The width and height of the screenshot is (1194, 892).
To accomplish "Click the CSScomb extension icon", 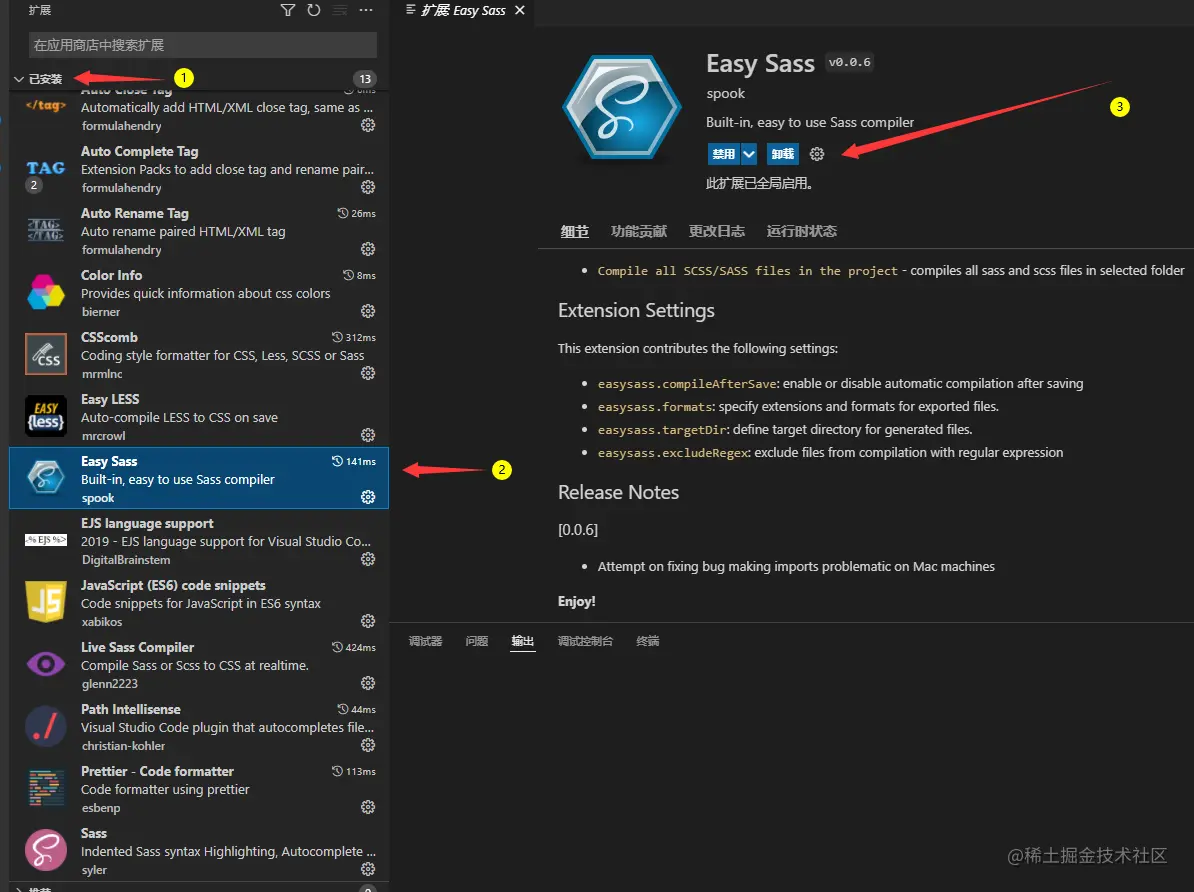I will [46, 354].
